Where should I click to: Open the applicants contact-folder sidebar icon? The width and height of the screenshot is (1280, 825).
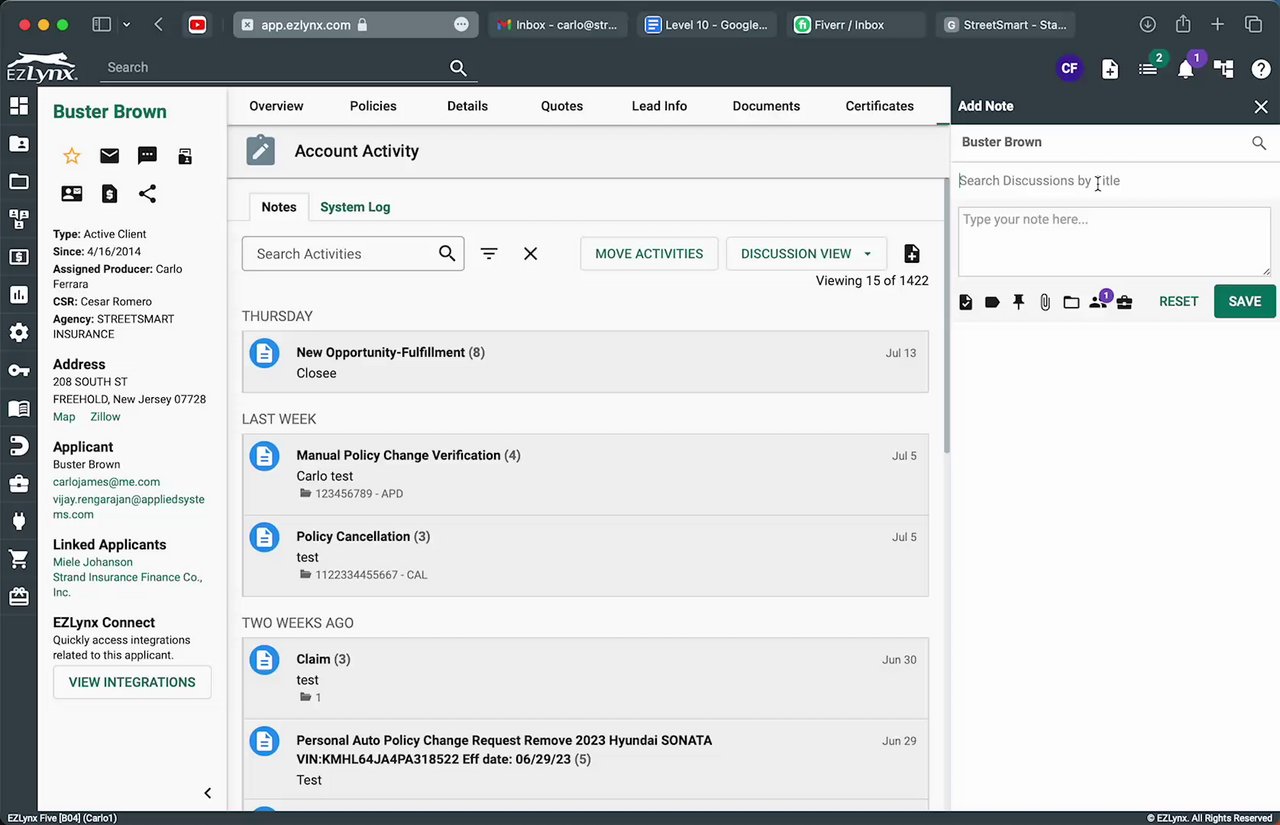pyautogui.click(x=19, y=144)
